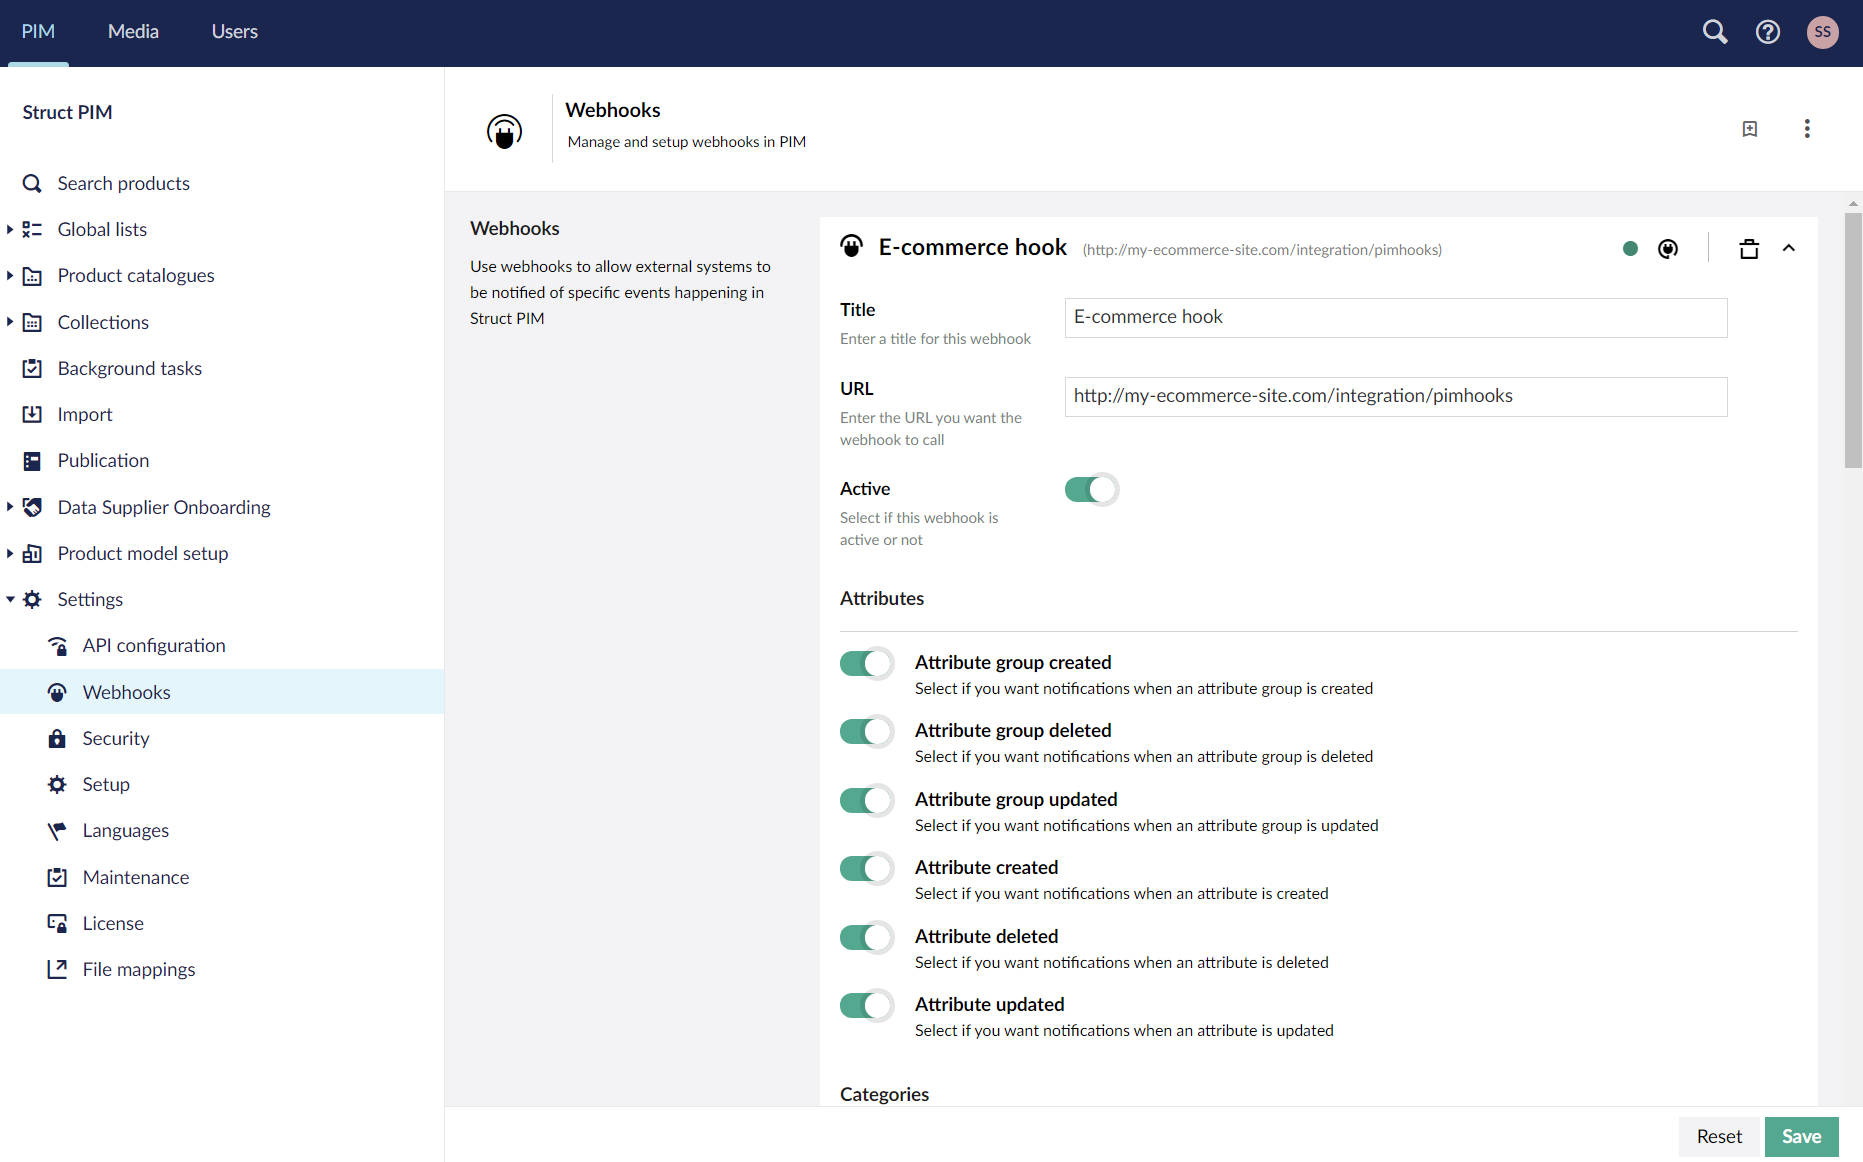Click the vertical scrollbar thumb

tap(1853, 340)
